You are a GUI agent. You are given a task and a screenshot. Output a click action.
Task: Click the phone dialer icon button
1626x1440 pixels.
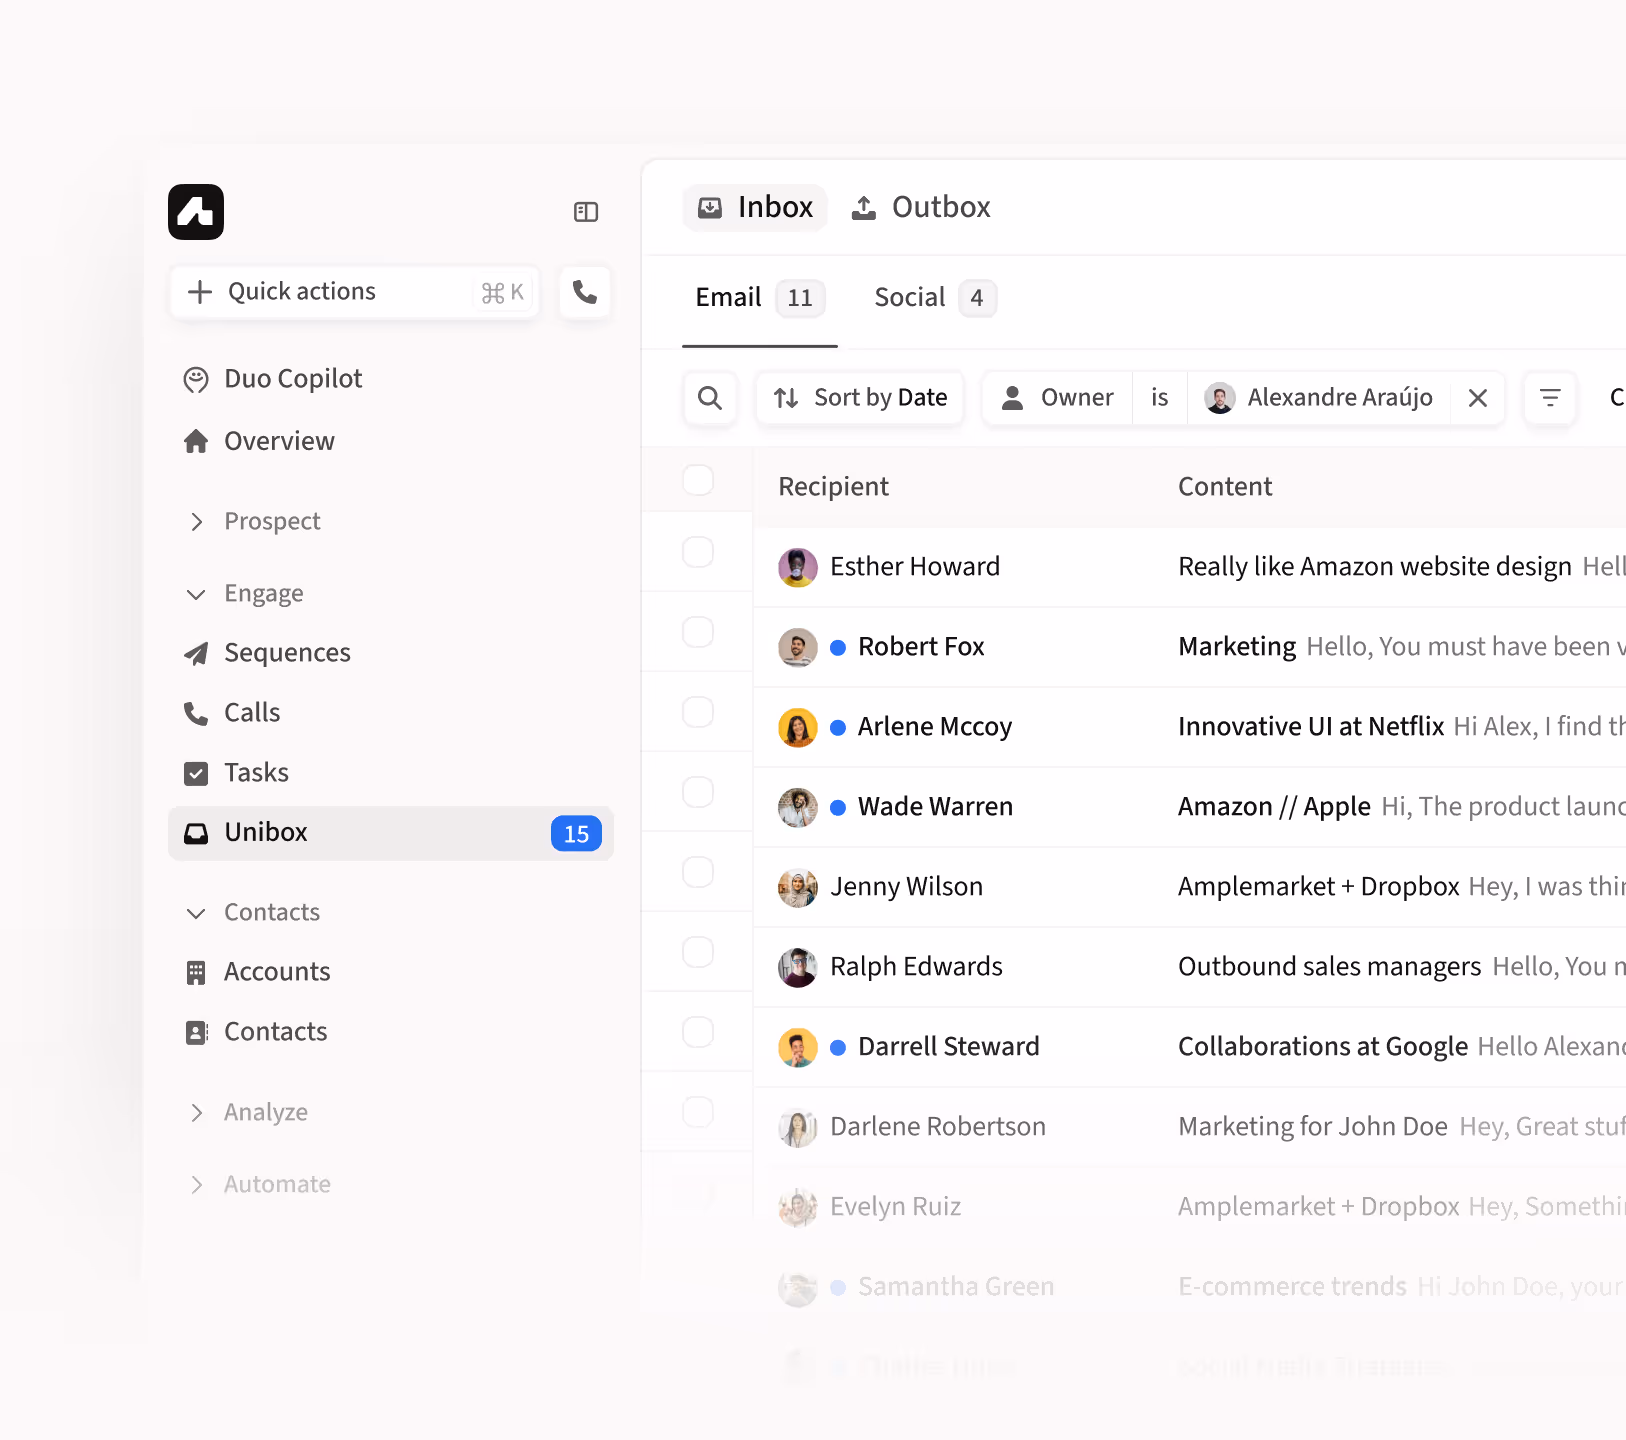point(585,292)
